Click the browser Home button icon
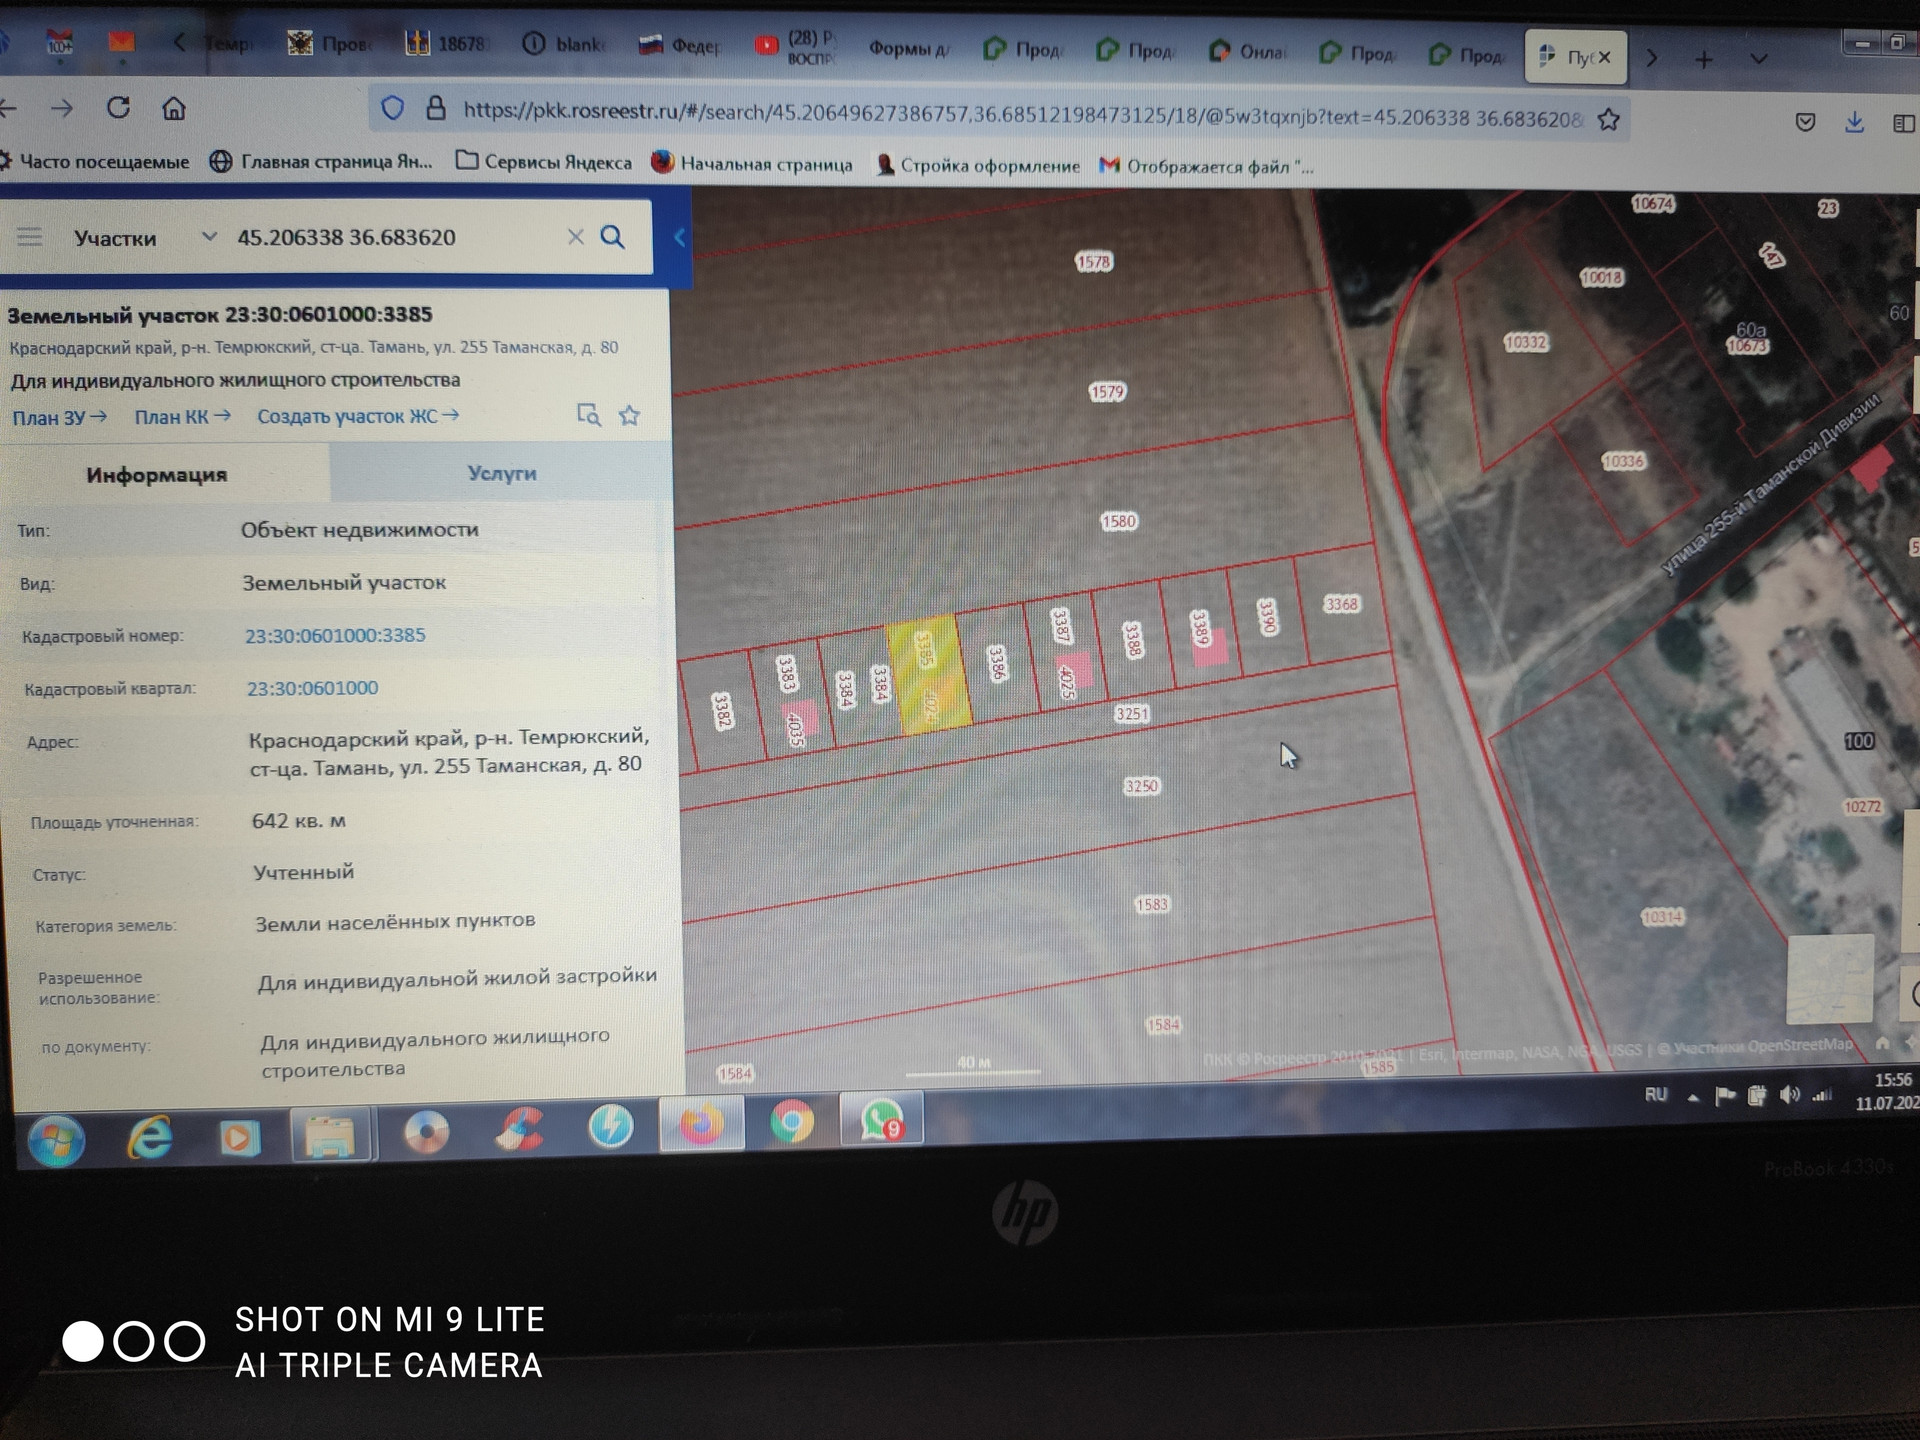The height and width of the screenshot is (1440, 1920). click(174, 108)
